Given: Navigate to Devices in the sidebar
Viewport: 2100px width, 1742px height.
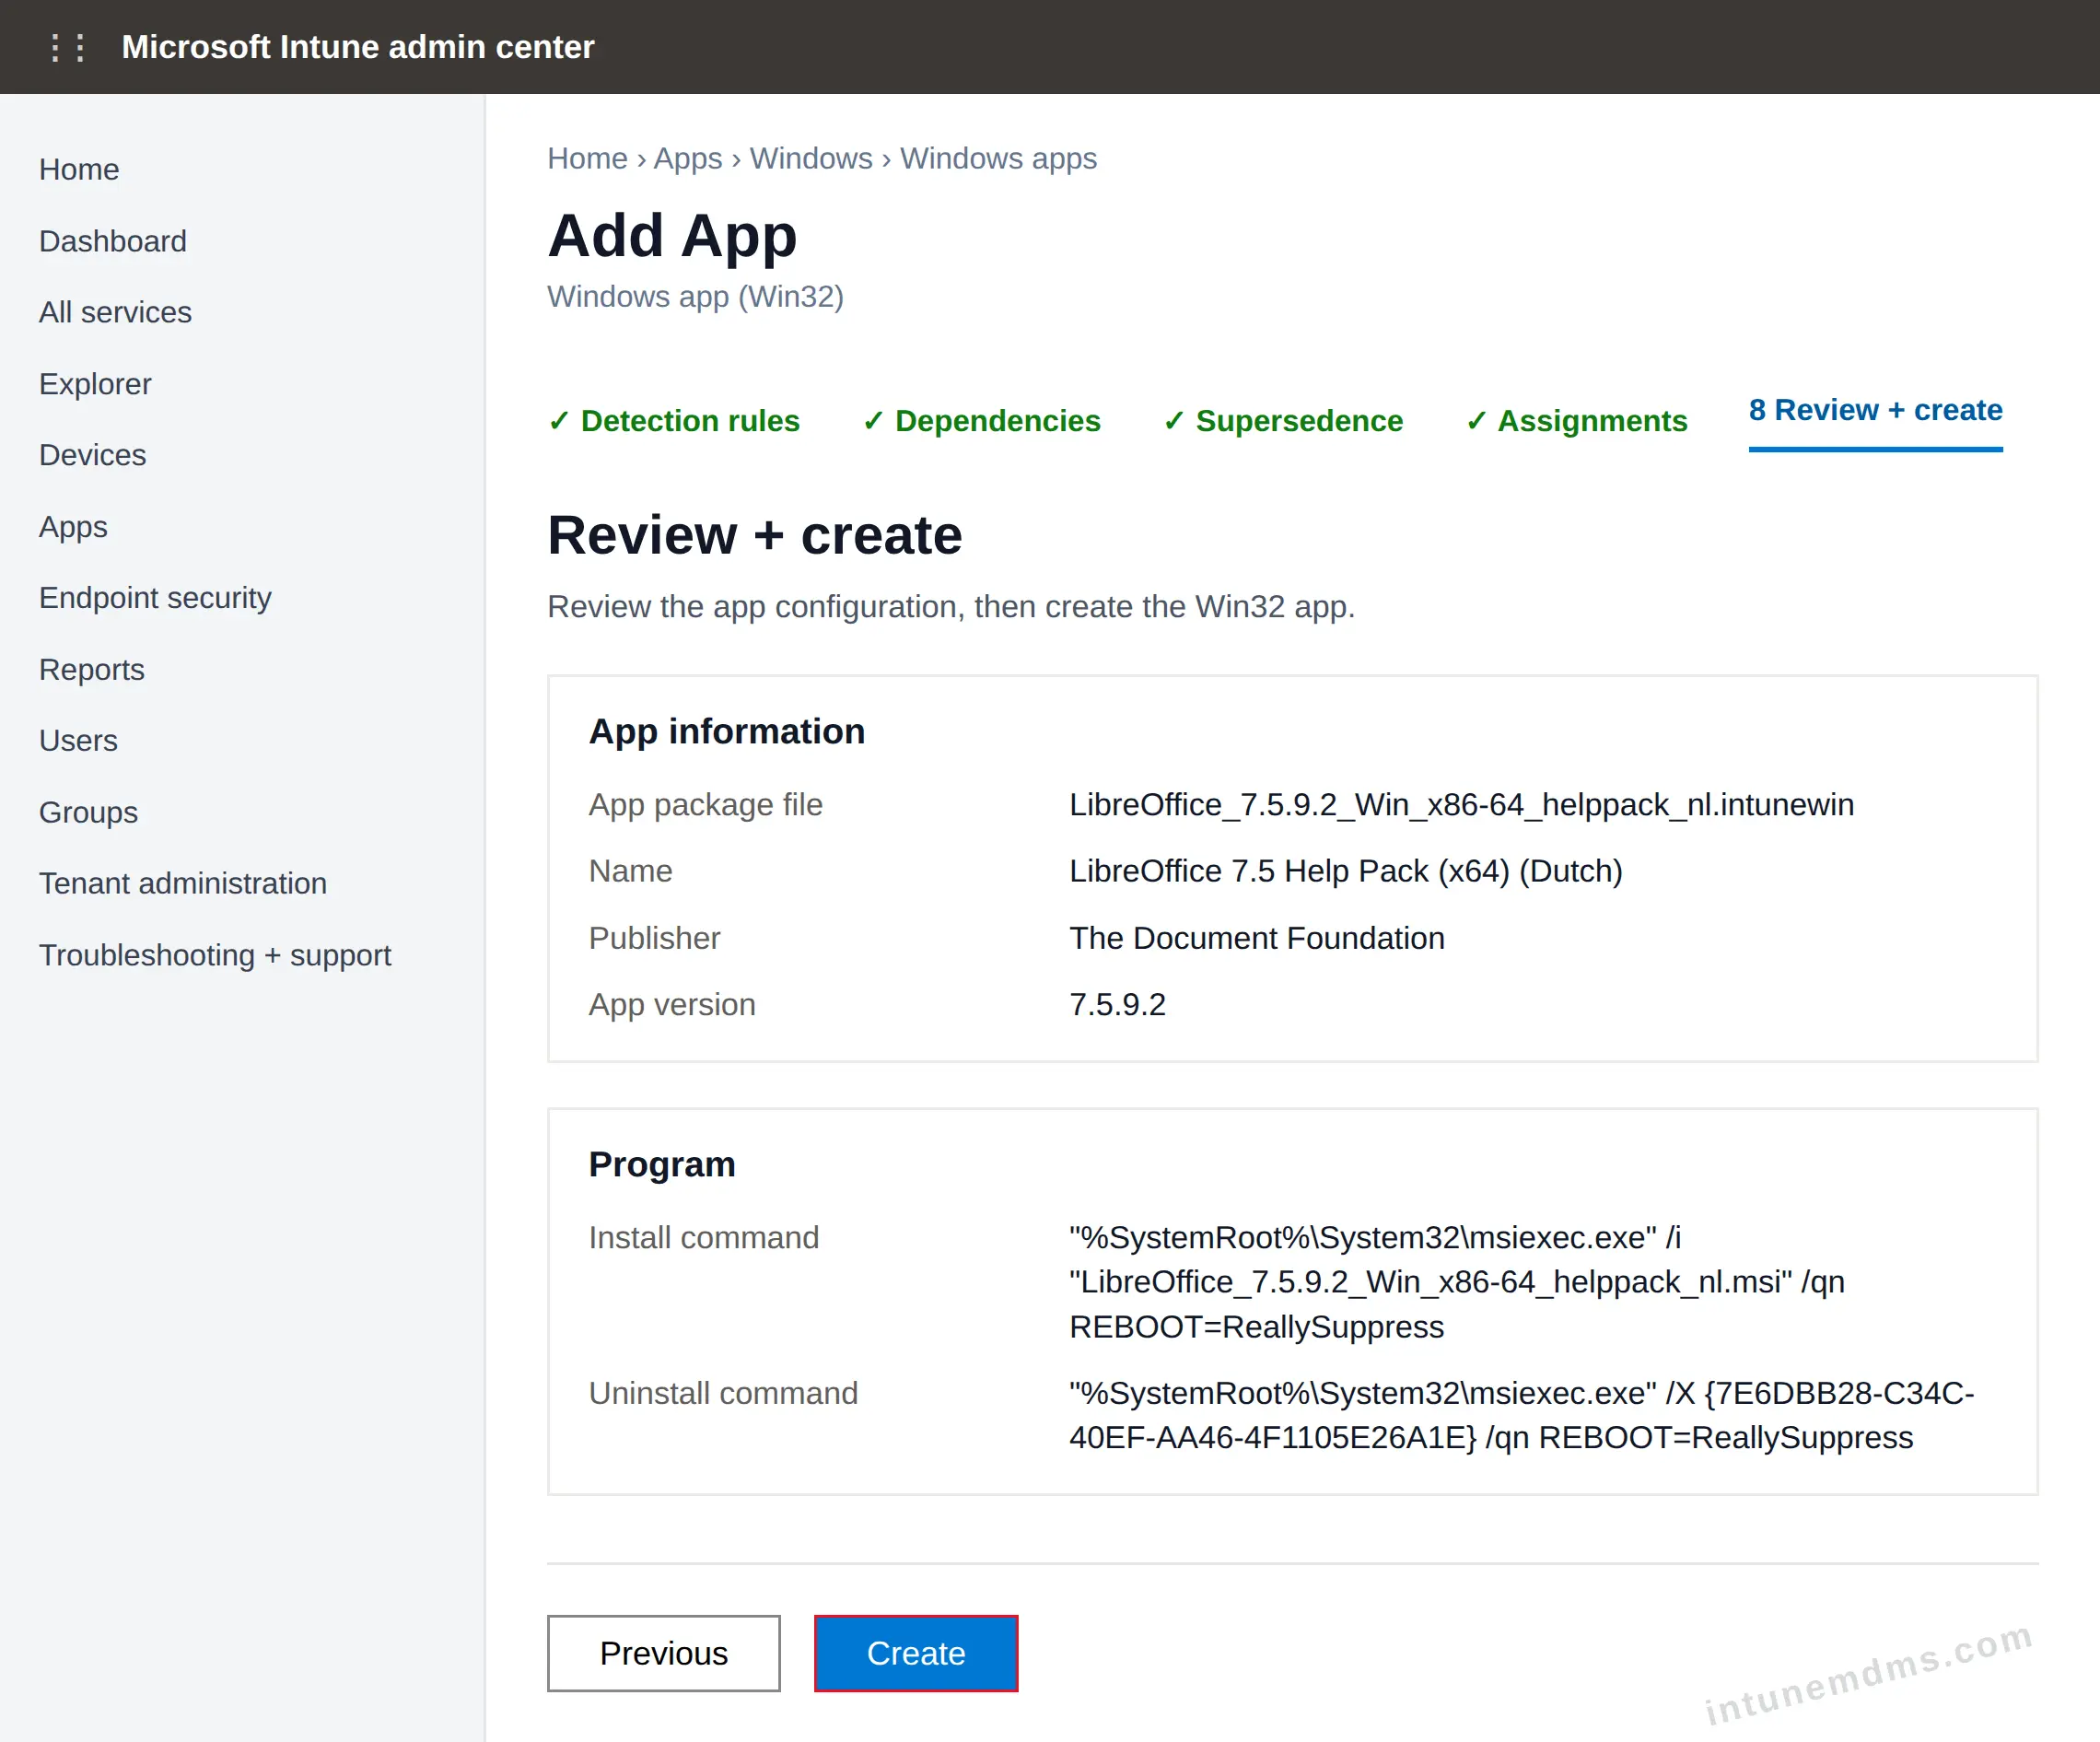Looking at the screenshot, I should point(92,455).
